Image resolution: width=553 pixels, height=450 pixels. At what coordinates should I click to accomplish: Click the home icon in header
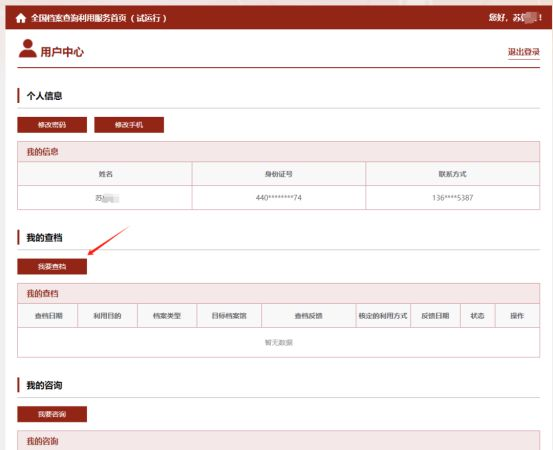pos(21,18)
